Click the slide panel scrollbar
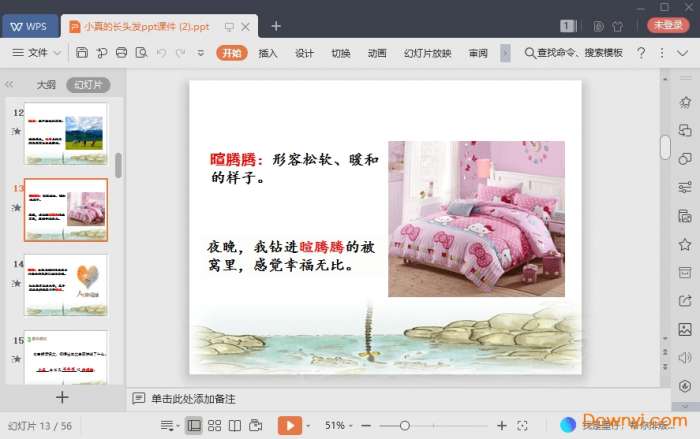Screen dimensions: 700x439 (x=118, y=166)
